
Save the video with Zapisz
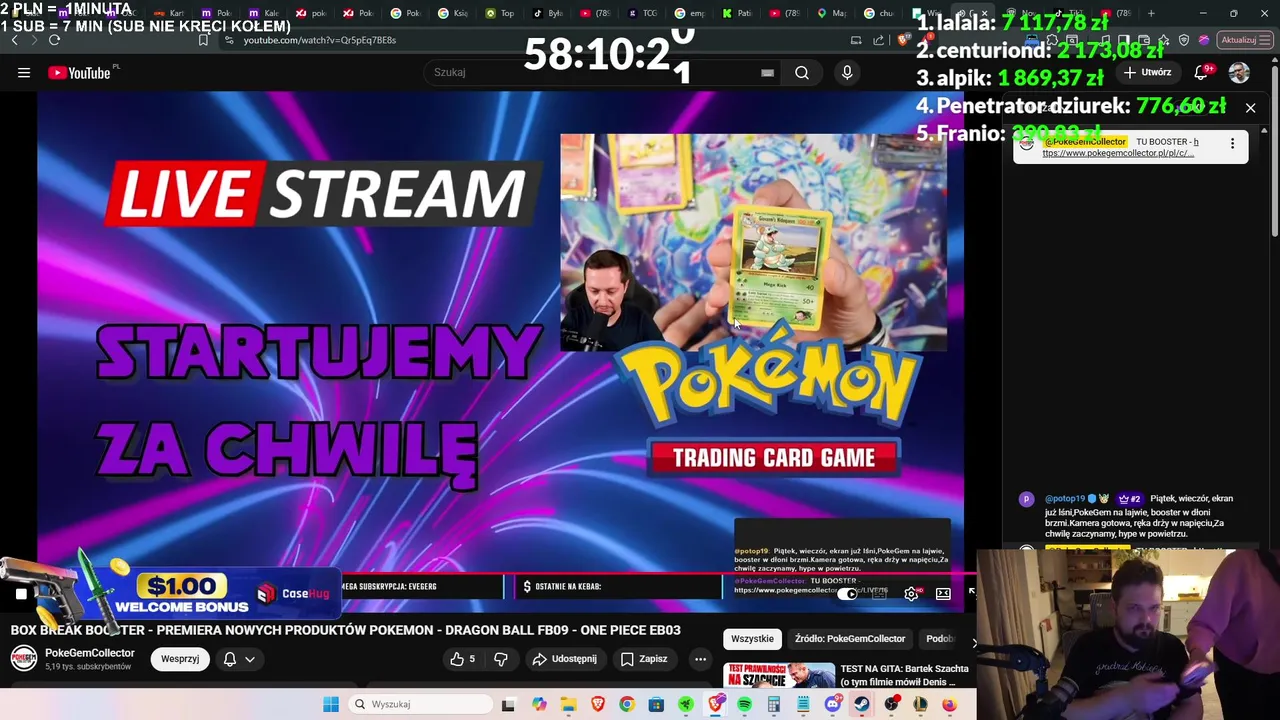tap(644, 659)
